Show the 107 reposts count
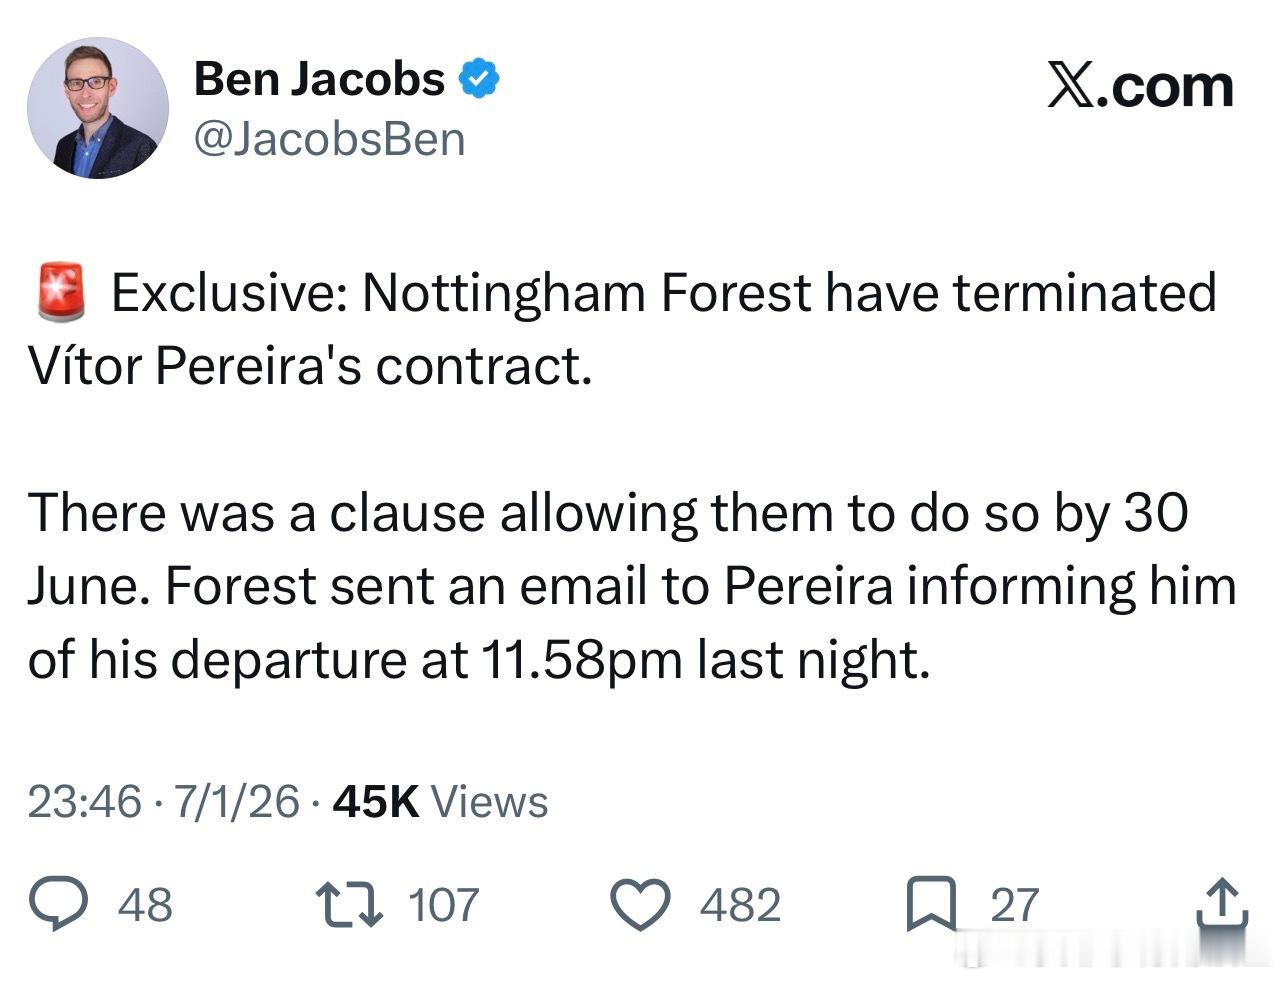Viewport: 1284px width, 981px height. pyautogui.click(x=444, y=904)
